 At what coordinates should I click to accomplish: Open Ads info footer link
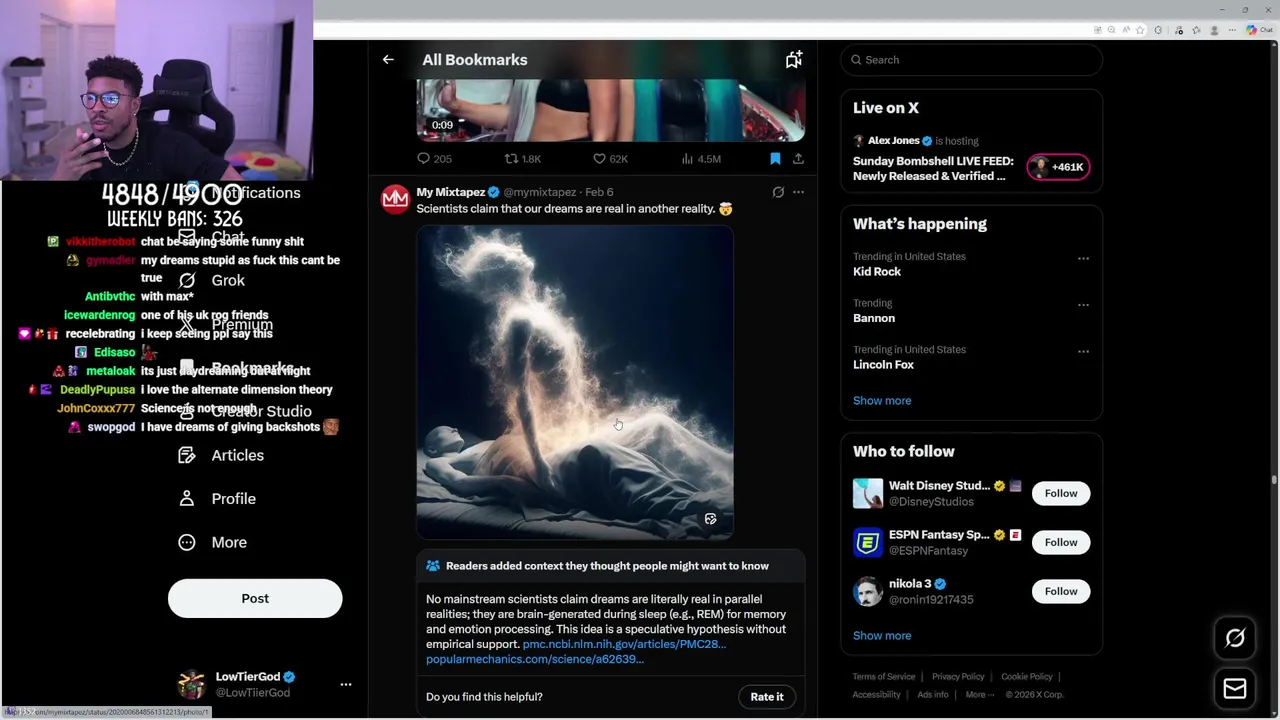point(933,695)
